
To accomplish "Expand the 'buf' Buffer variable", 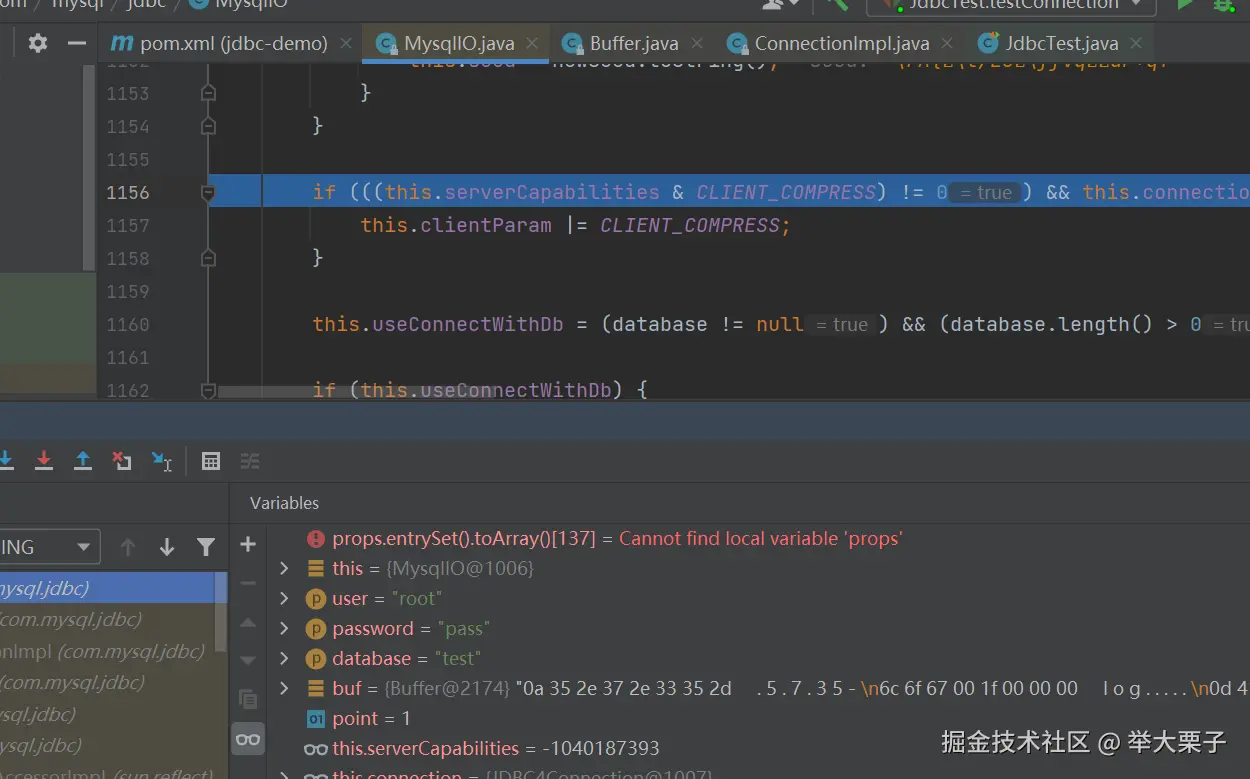I will coord(284,688).
